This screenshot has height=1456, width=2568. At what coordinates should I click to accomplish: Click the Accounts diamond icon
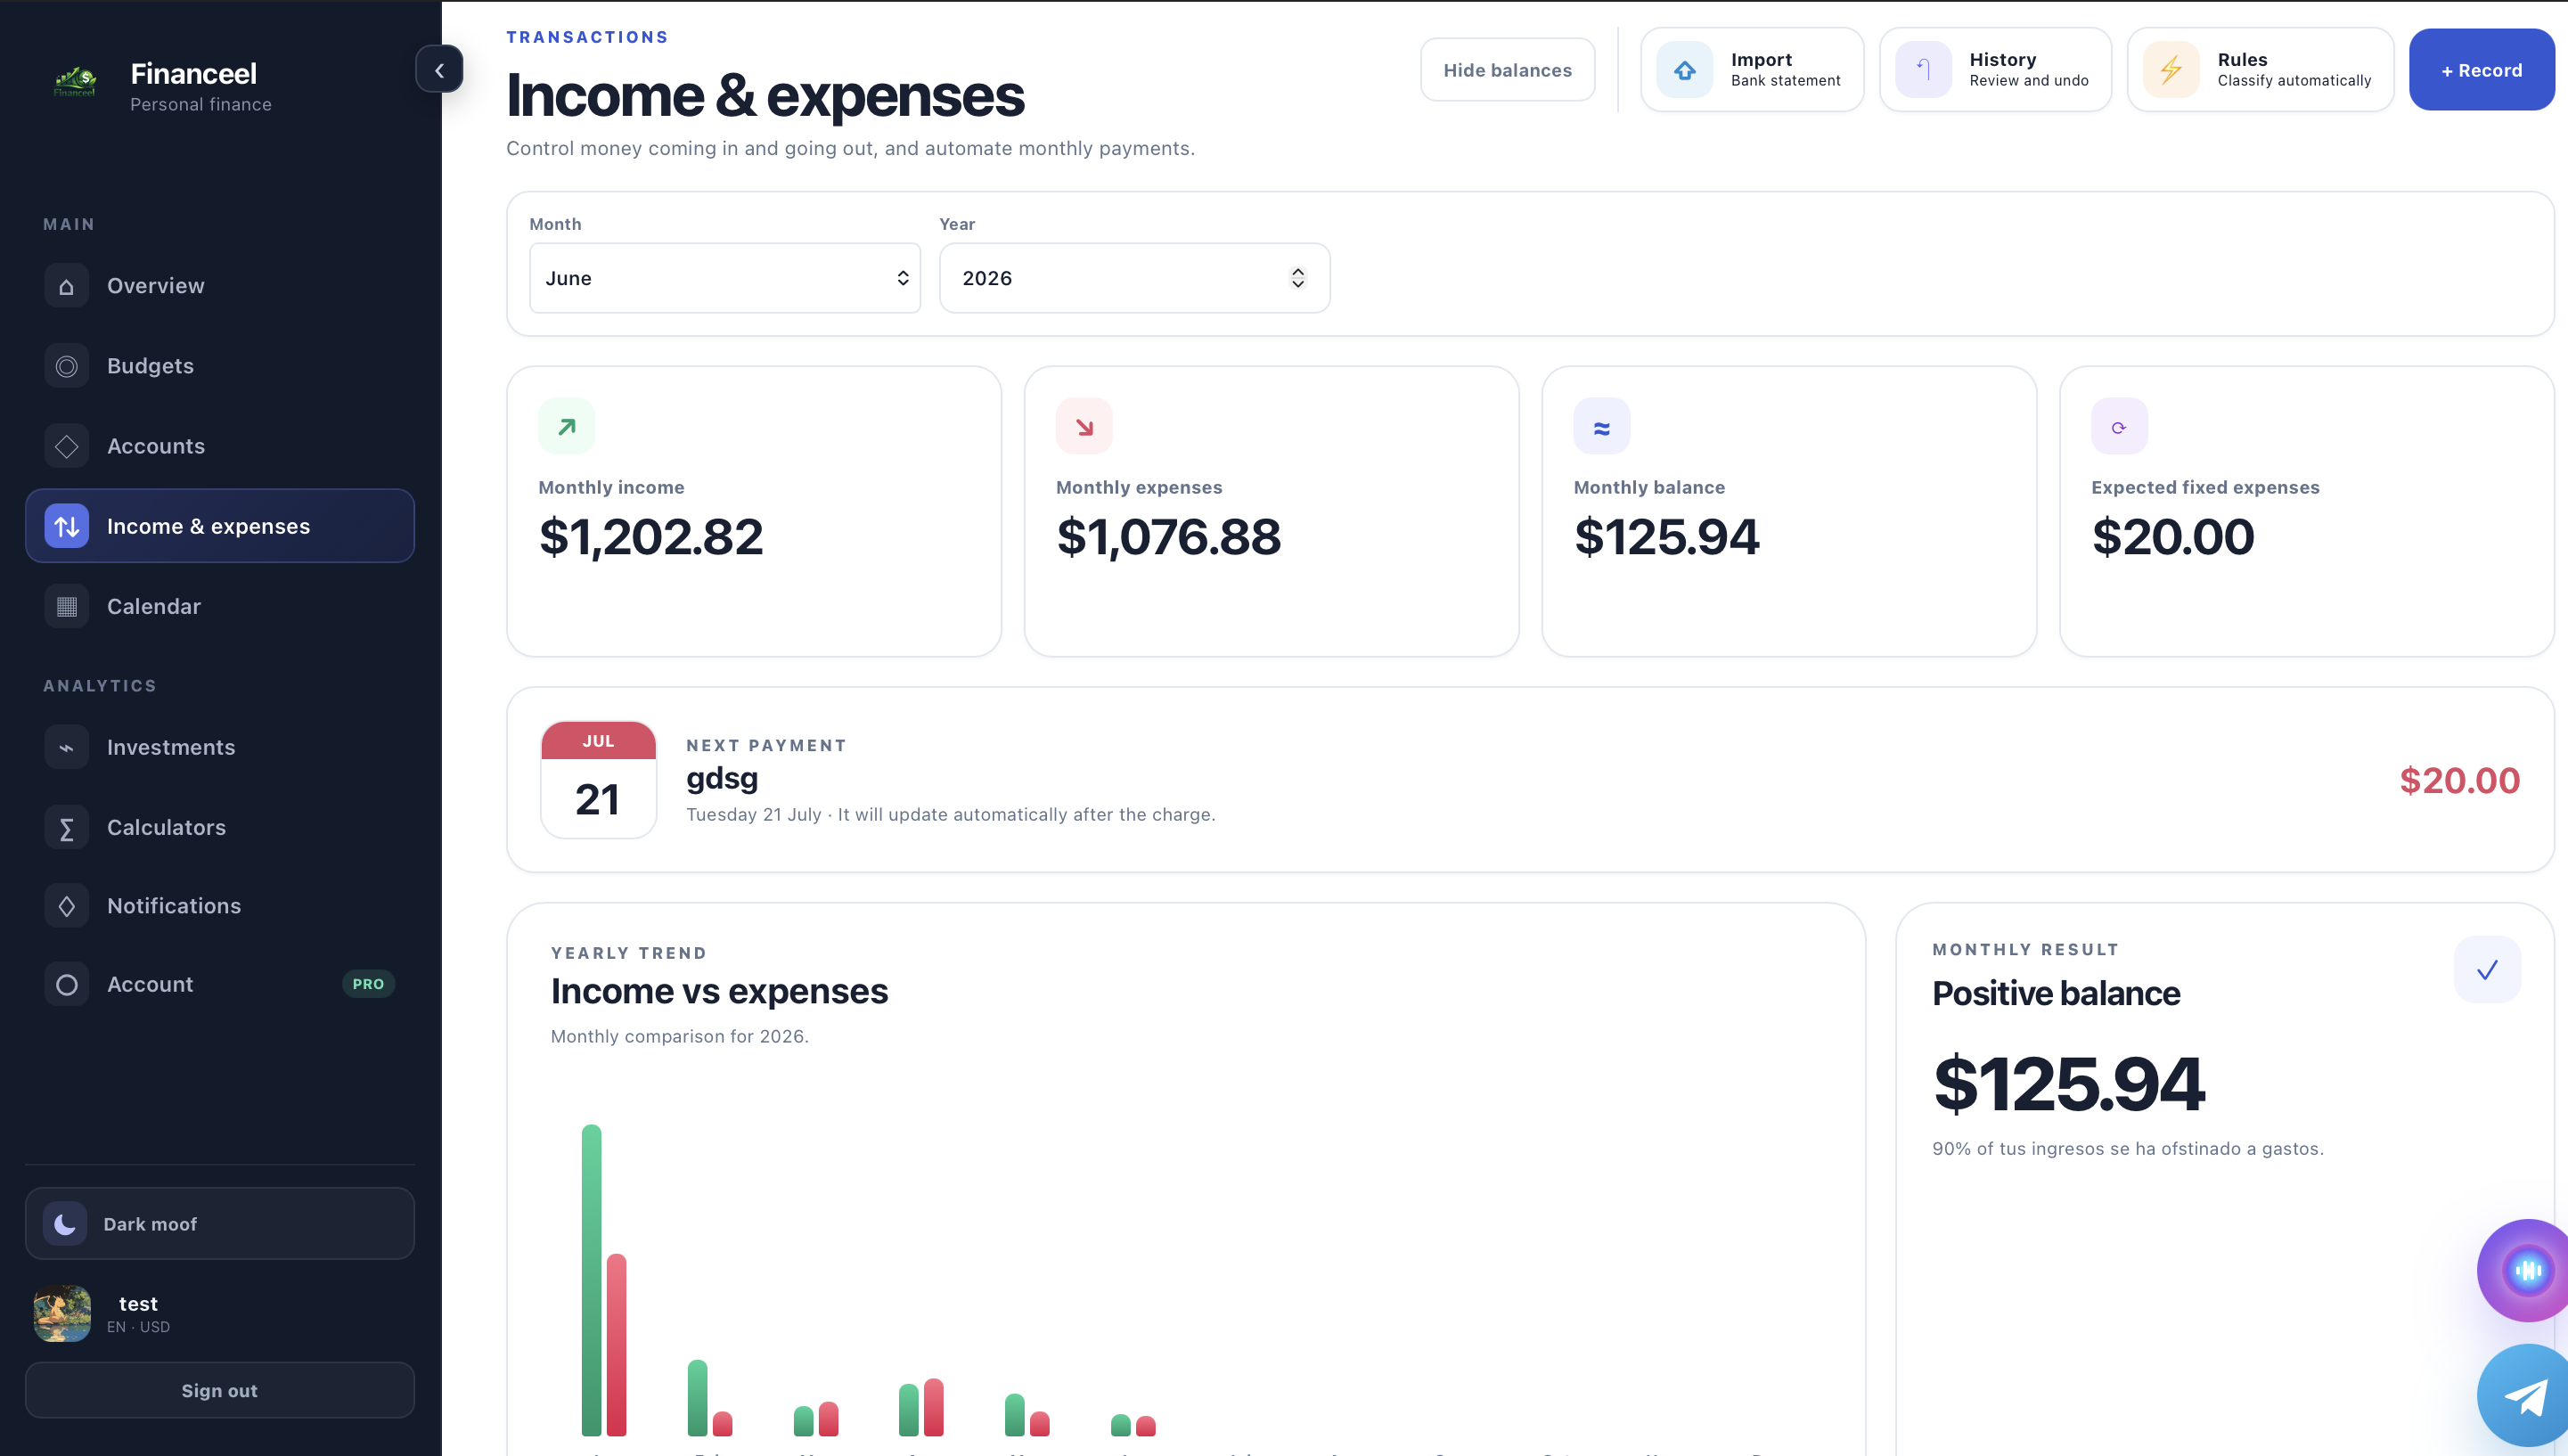click(66, 446)
